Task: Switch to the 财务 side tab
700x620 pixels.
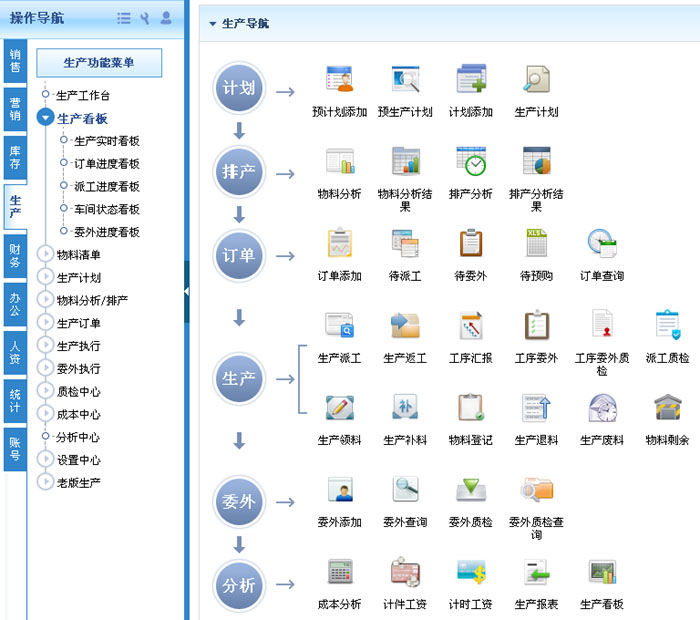Action: click(15, 256)
